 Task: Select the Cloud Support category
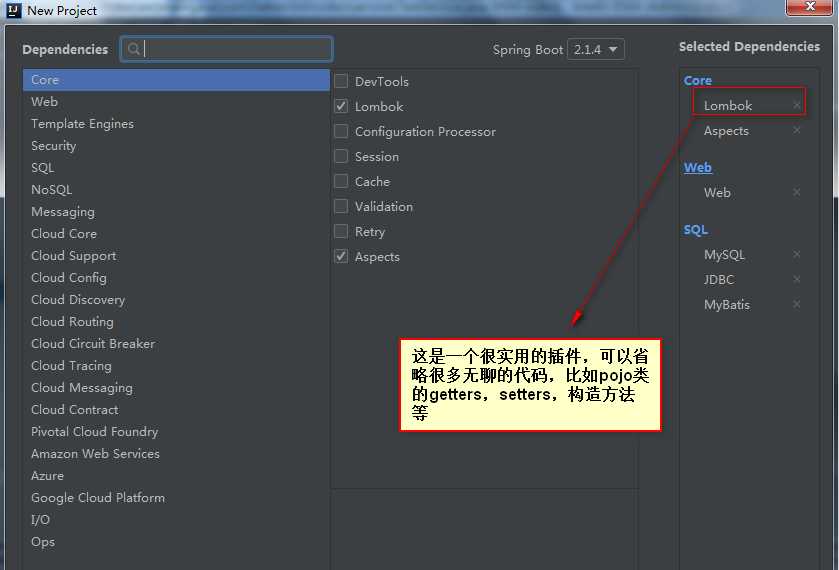click(176, 255)
